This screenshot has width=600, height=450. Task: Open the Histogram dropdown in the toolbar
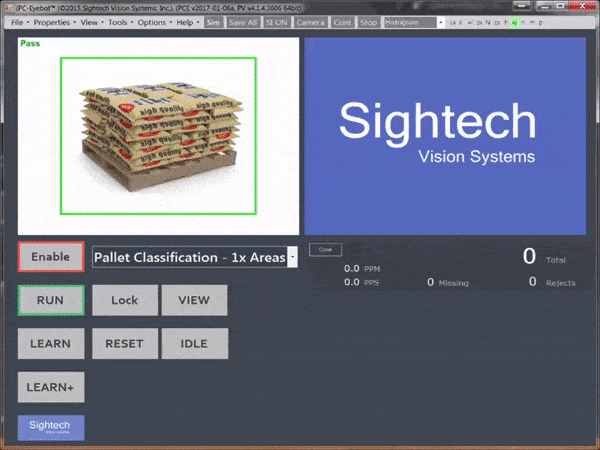point(414,21)
